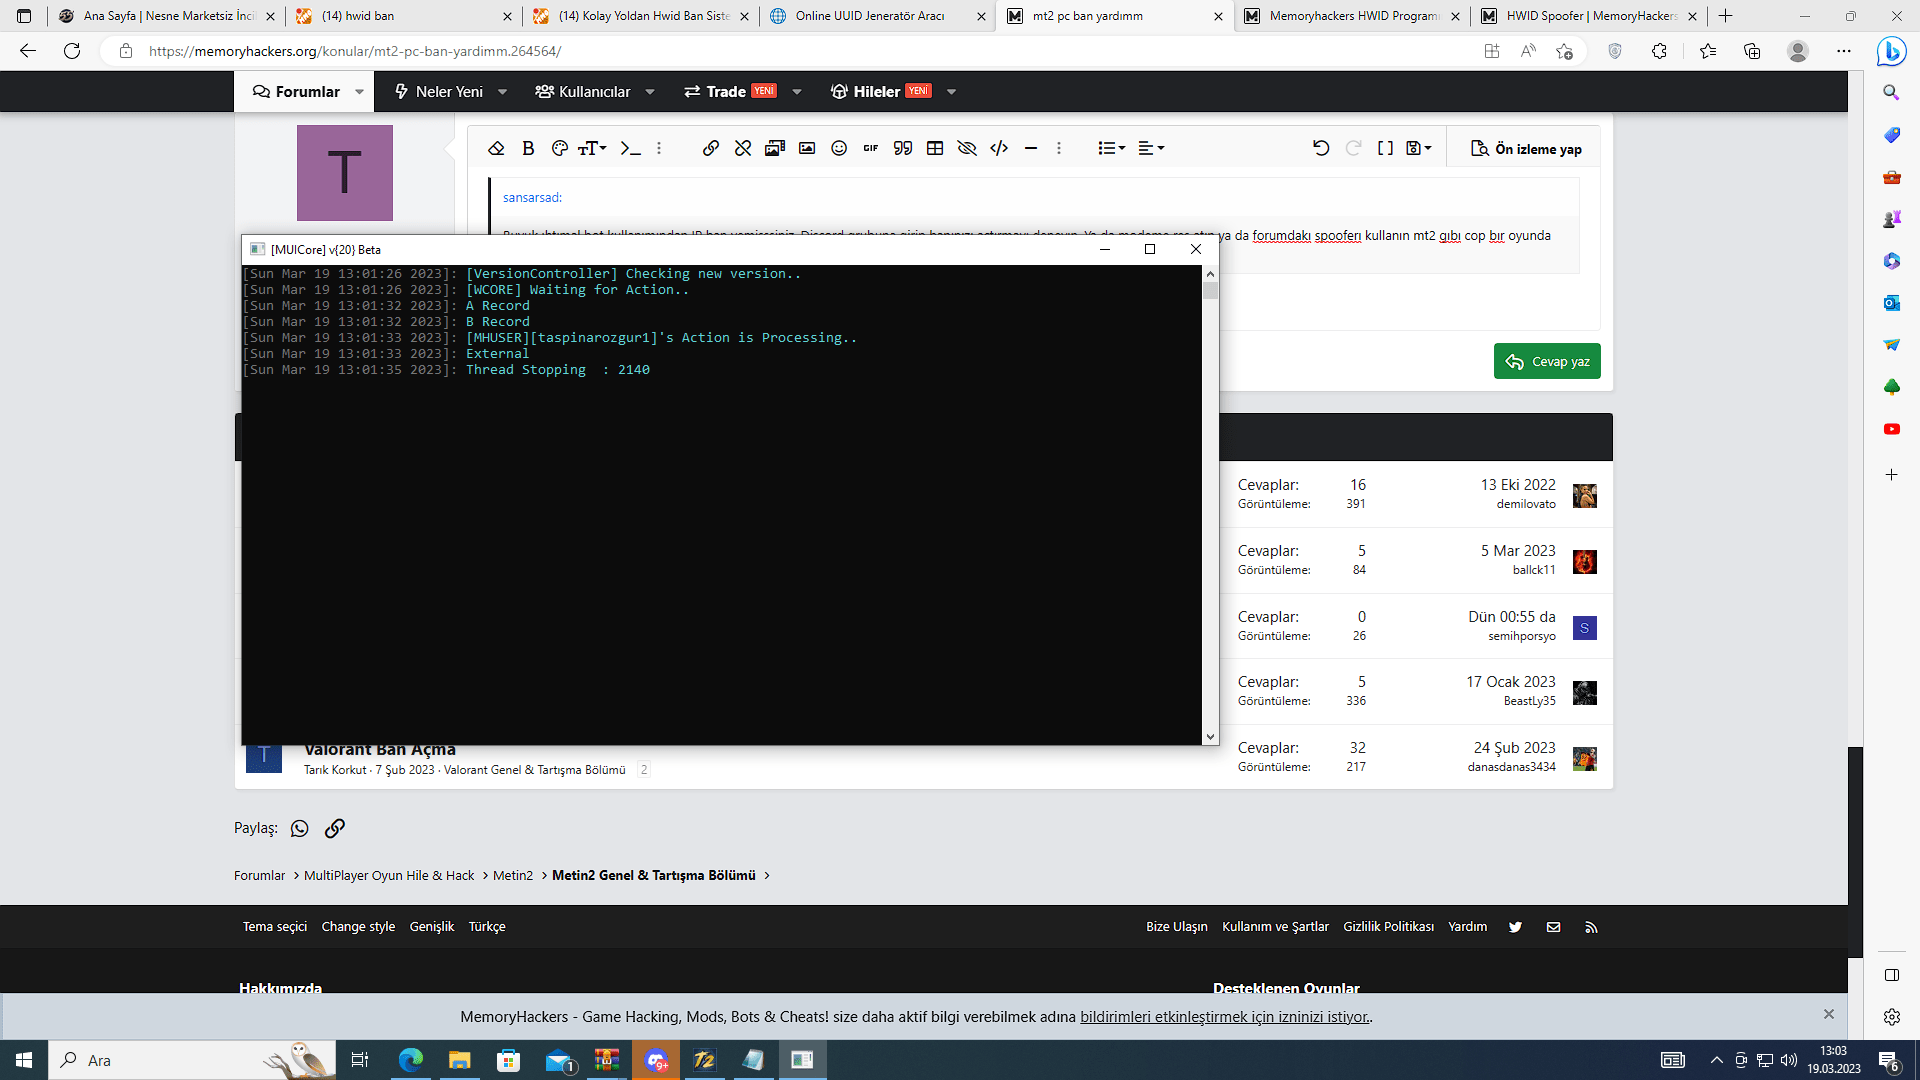Undo the last edit in the editor
This screenshot has width=1920, height=1080.
click(x=1321, y=148)
